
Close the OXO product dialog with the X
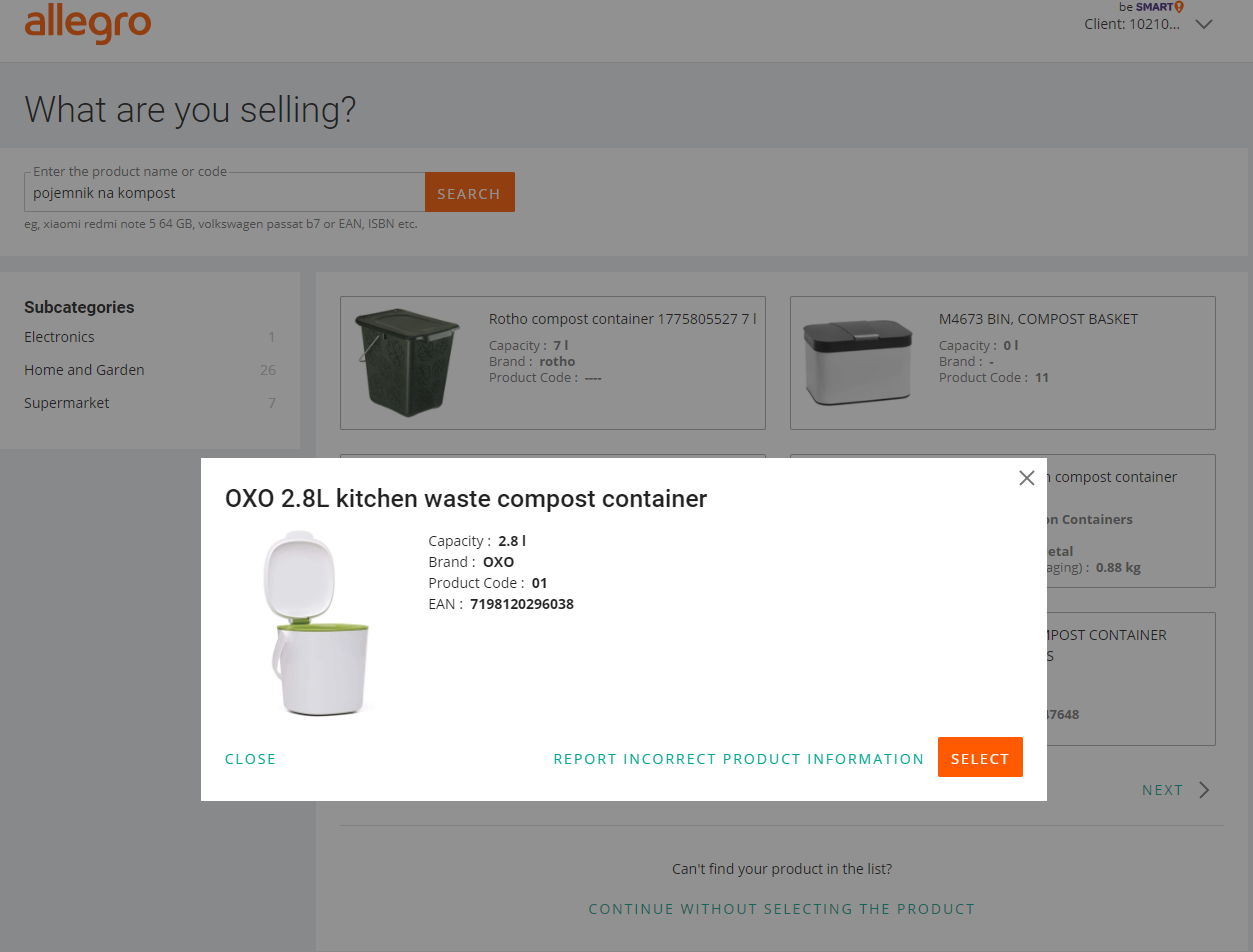pos(1026,478)
